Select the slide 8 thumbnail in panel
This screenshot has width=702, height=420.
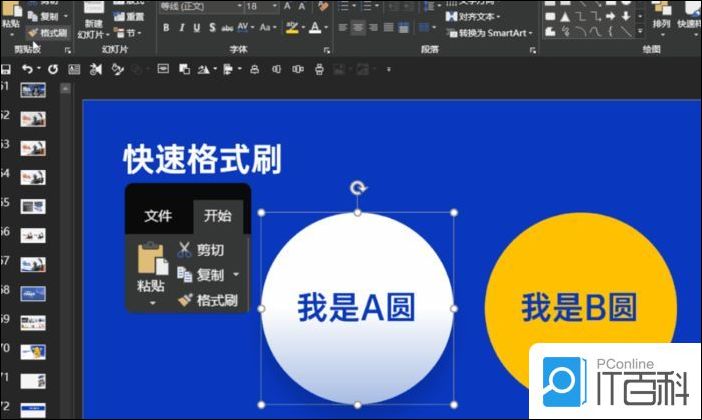pyautogui.click(x=33, y=294)
